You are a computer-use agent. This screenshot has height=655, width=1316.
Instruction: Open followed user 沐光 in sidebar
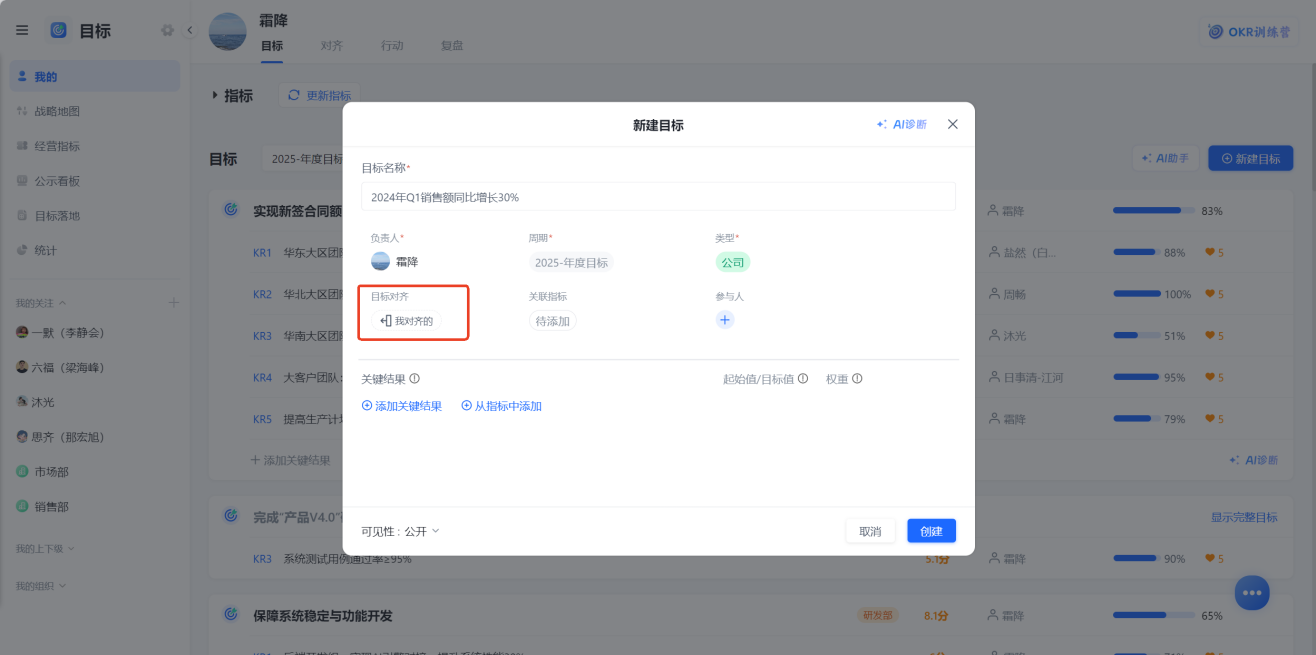point(35,401)
